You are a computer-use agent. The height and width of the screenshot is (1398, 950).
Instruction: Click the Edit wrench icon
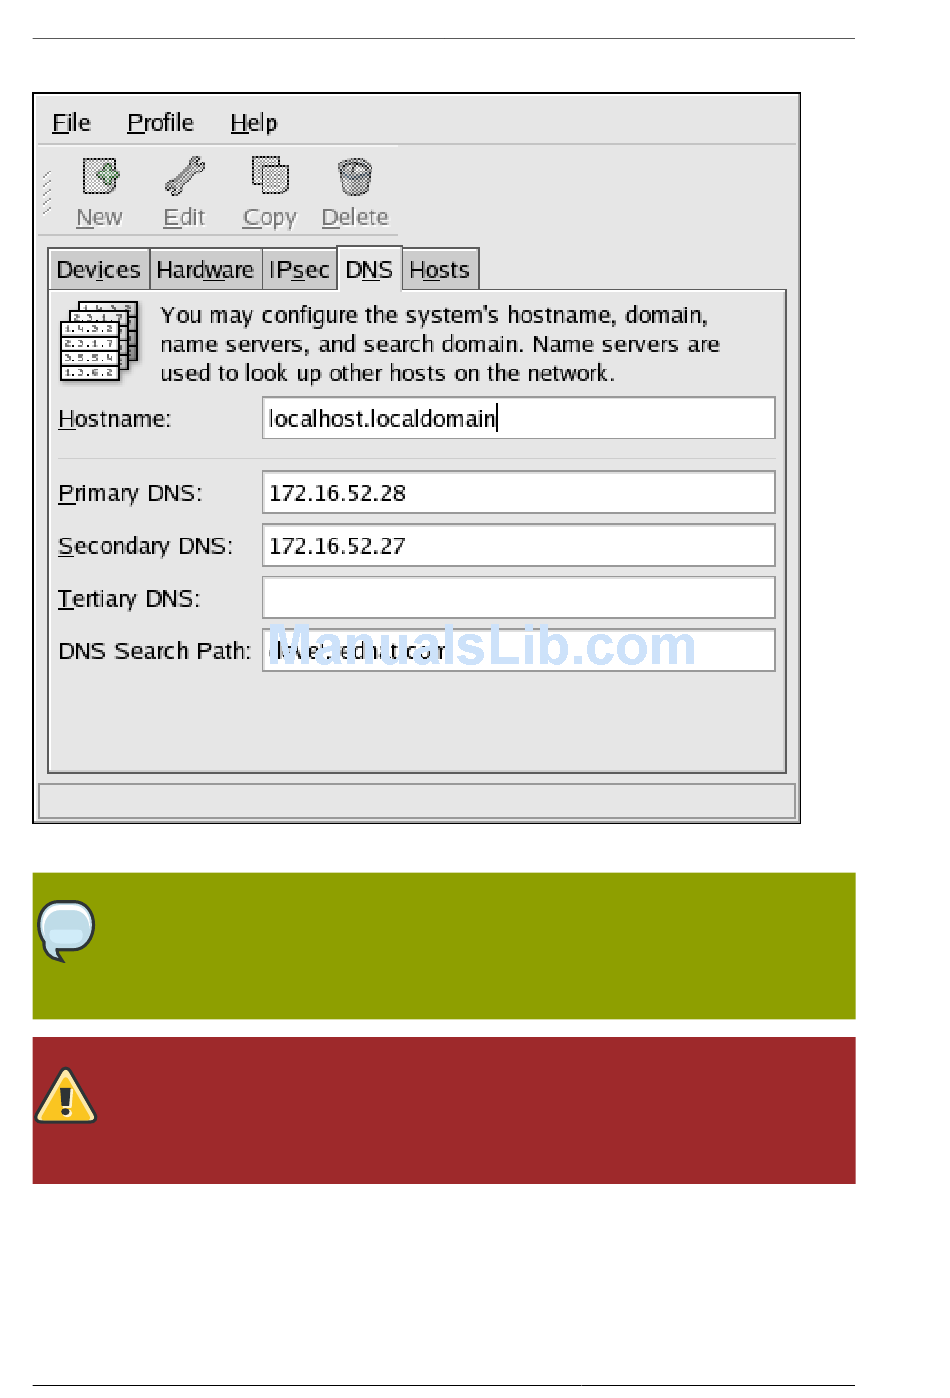pos(185,176)
